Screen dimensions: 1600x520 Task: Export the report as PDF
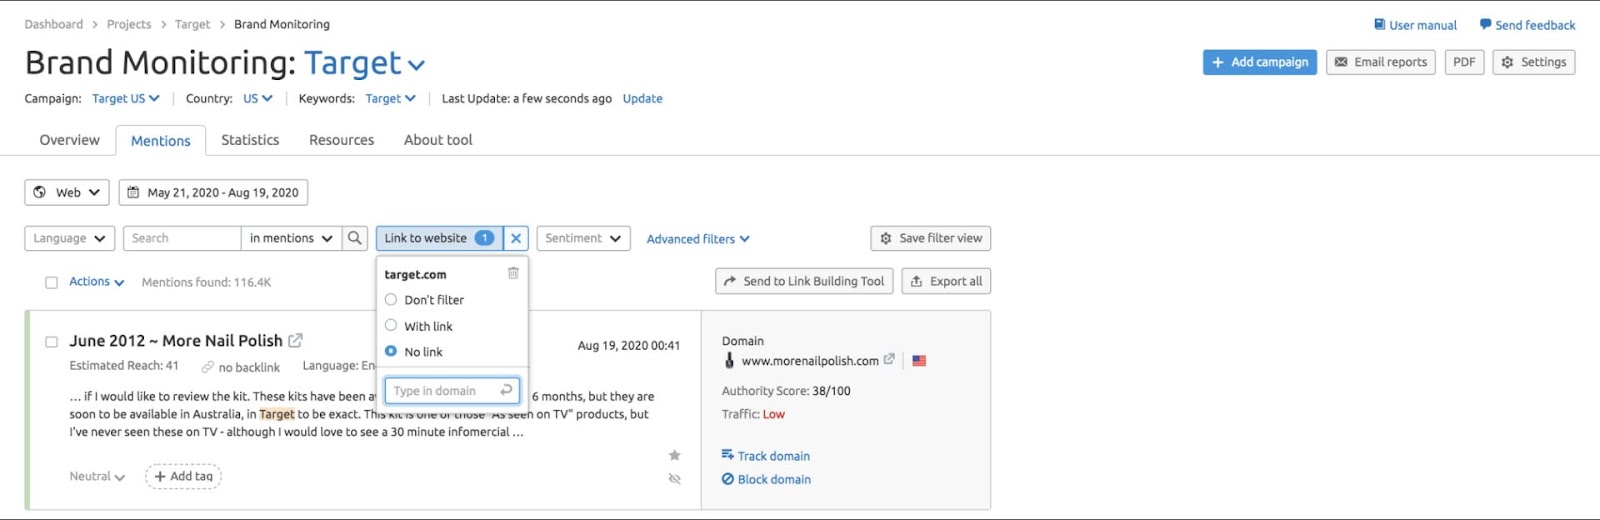coord(1464,62)
